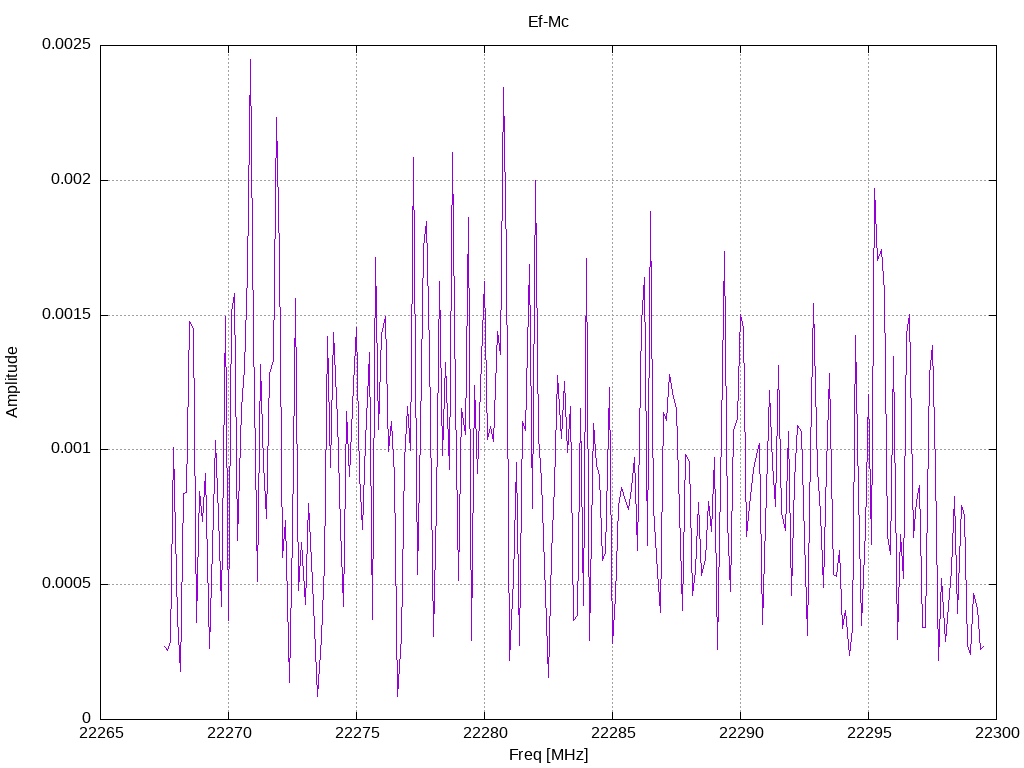Click the plot title Ef-Mc
The height and width of the screenshot is (768, 1024).
[x=548, y=22]
